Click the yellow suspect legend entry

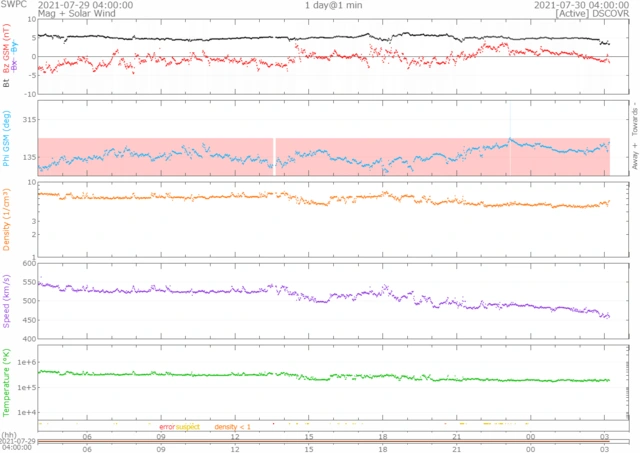coord(188,427)
